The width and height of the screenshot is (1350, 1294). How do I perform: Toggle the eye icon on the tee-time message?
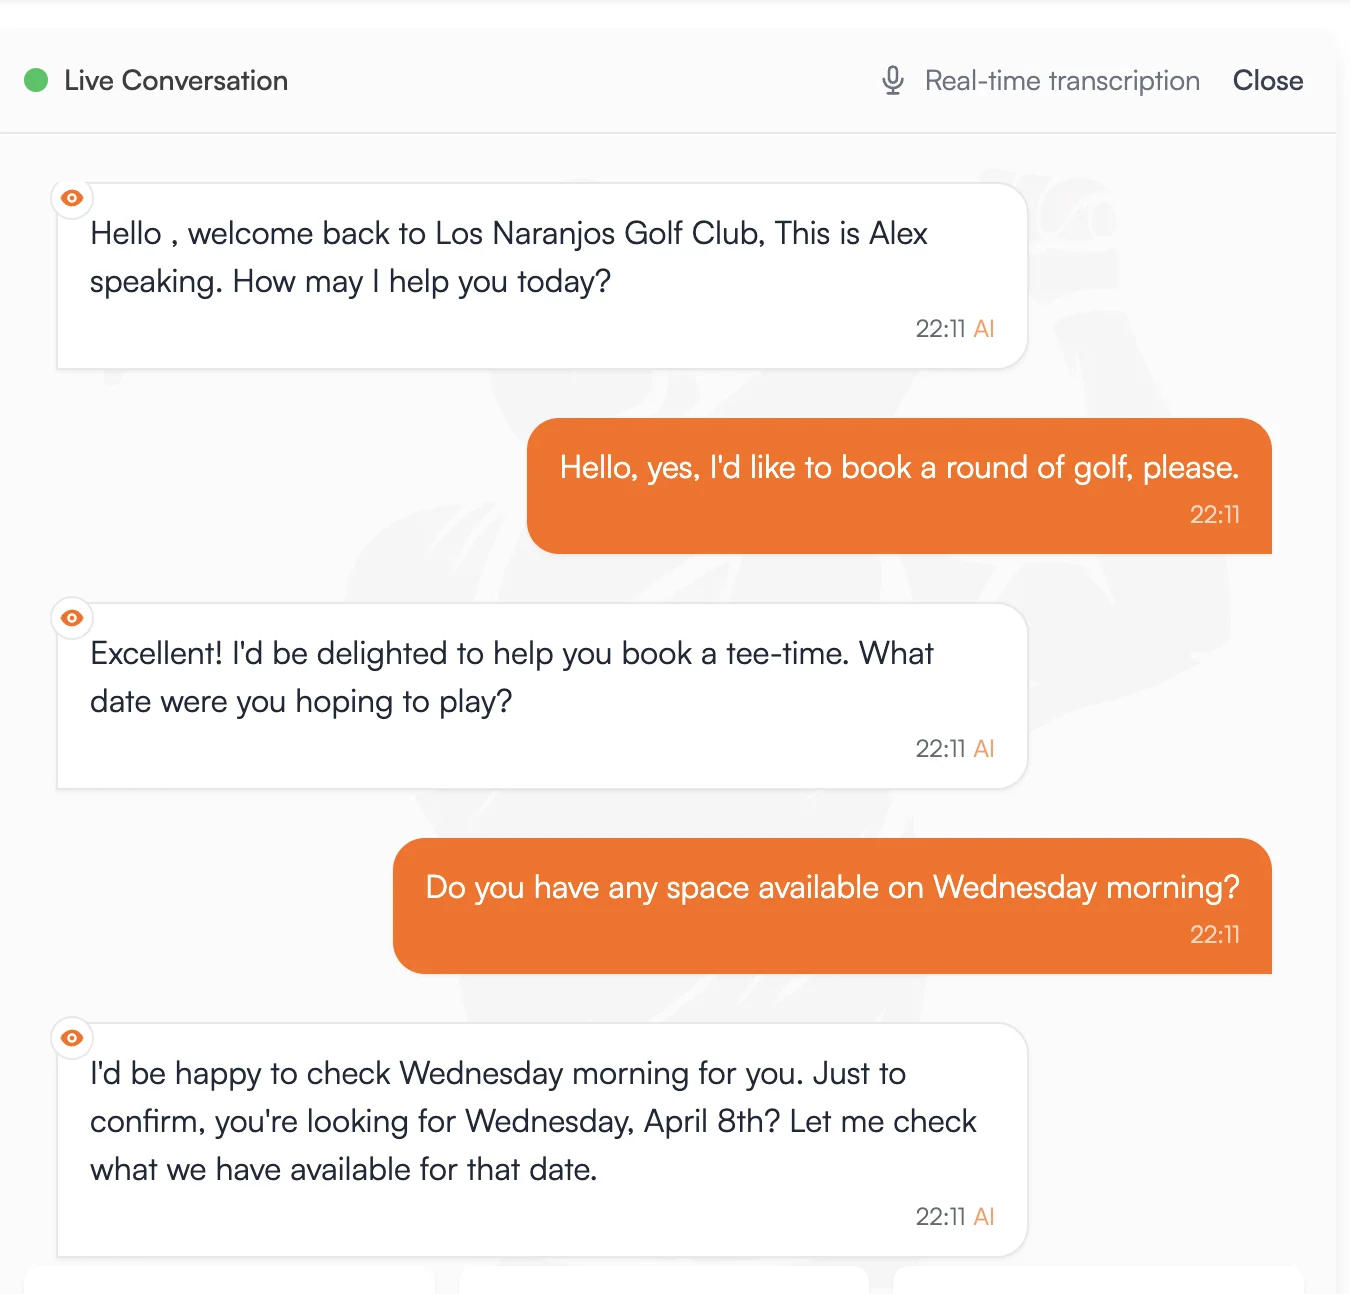point(72,618)
